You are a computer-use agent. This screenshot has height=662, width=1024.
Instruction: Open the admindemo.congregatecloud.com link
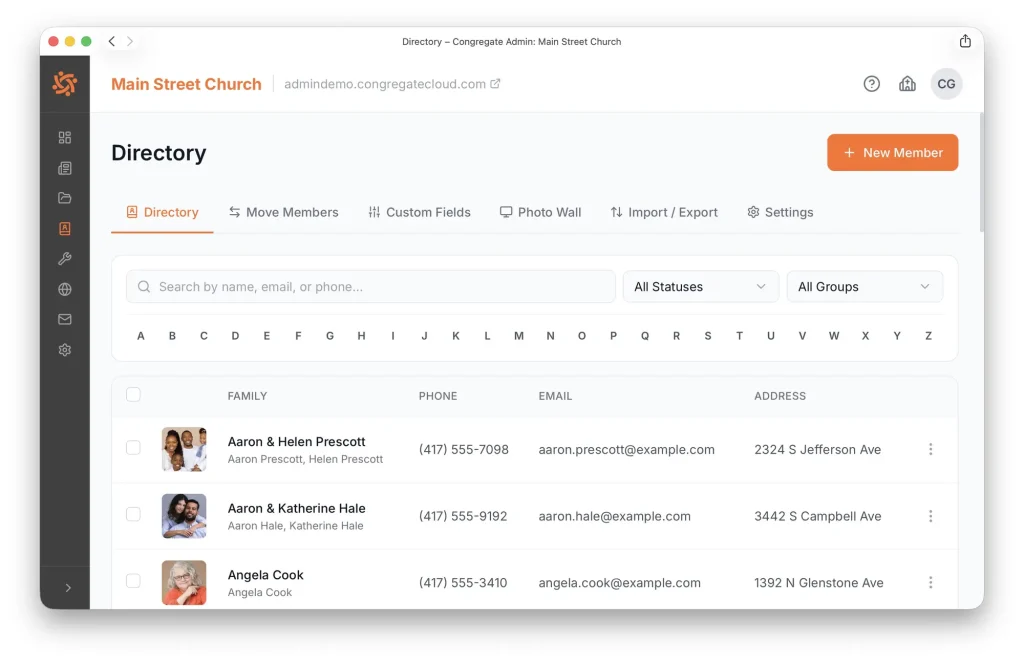(392, 84)
